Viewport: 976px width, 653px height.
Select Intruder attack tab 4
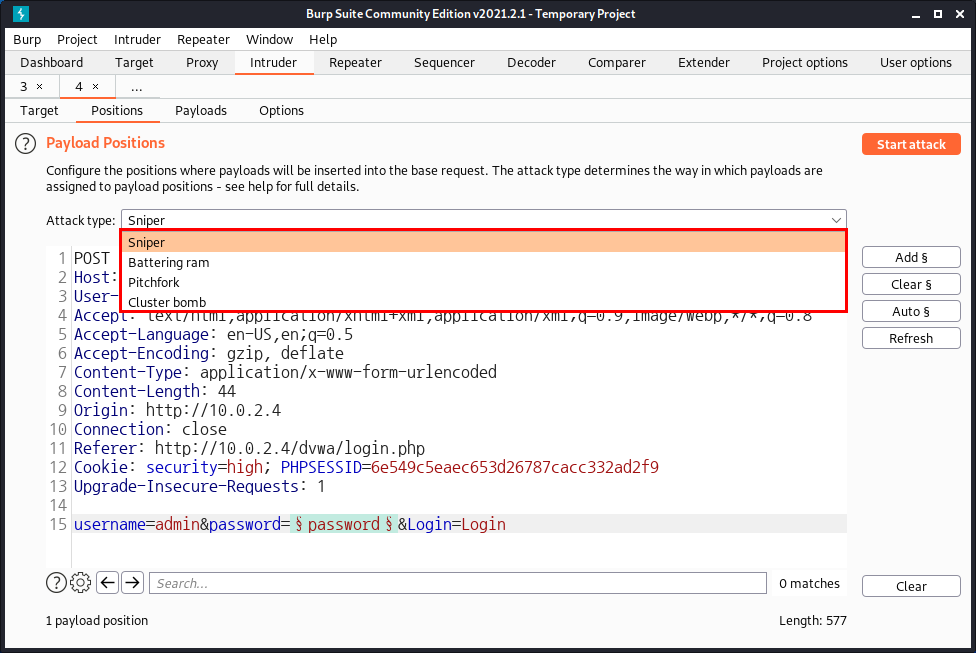click(x=79, y=87)
